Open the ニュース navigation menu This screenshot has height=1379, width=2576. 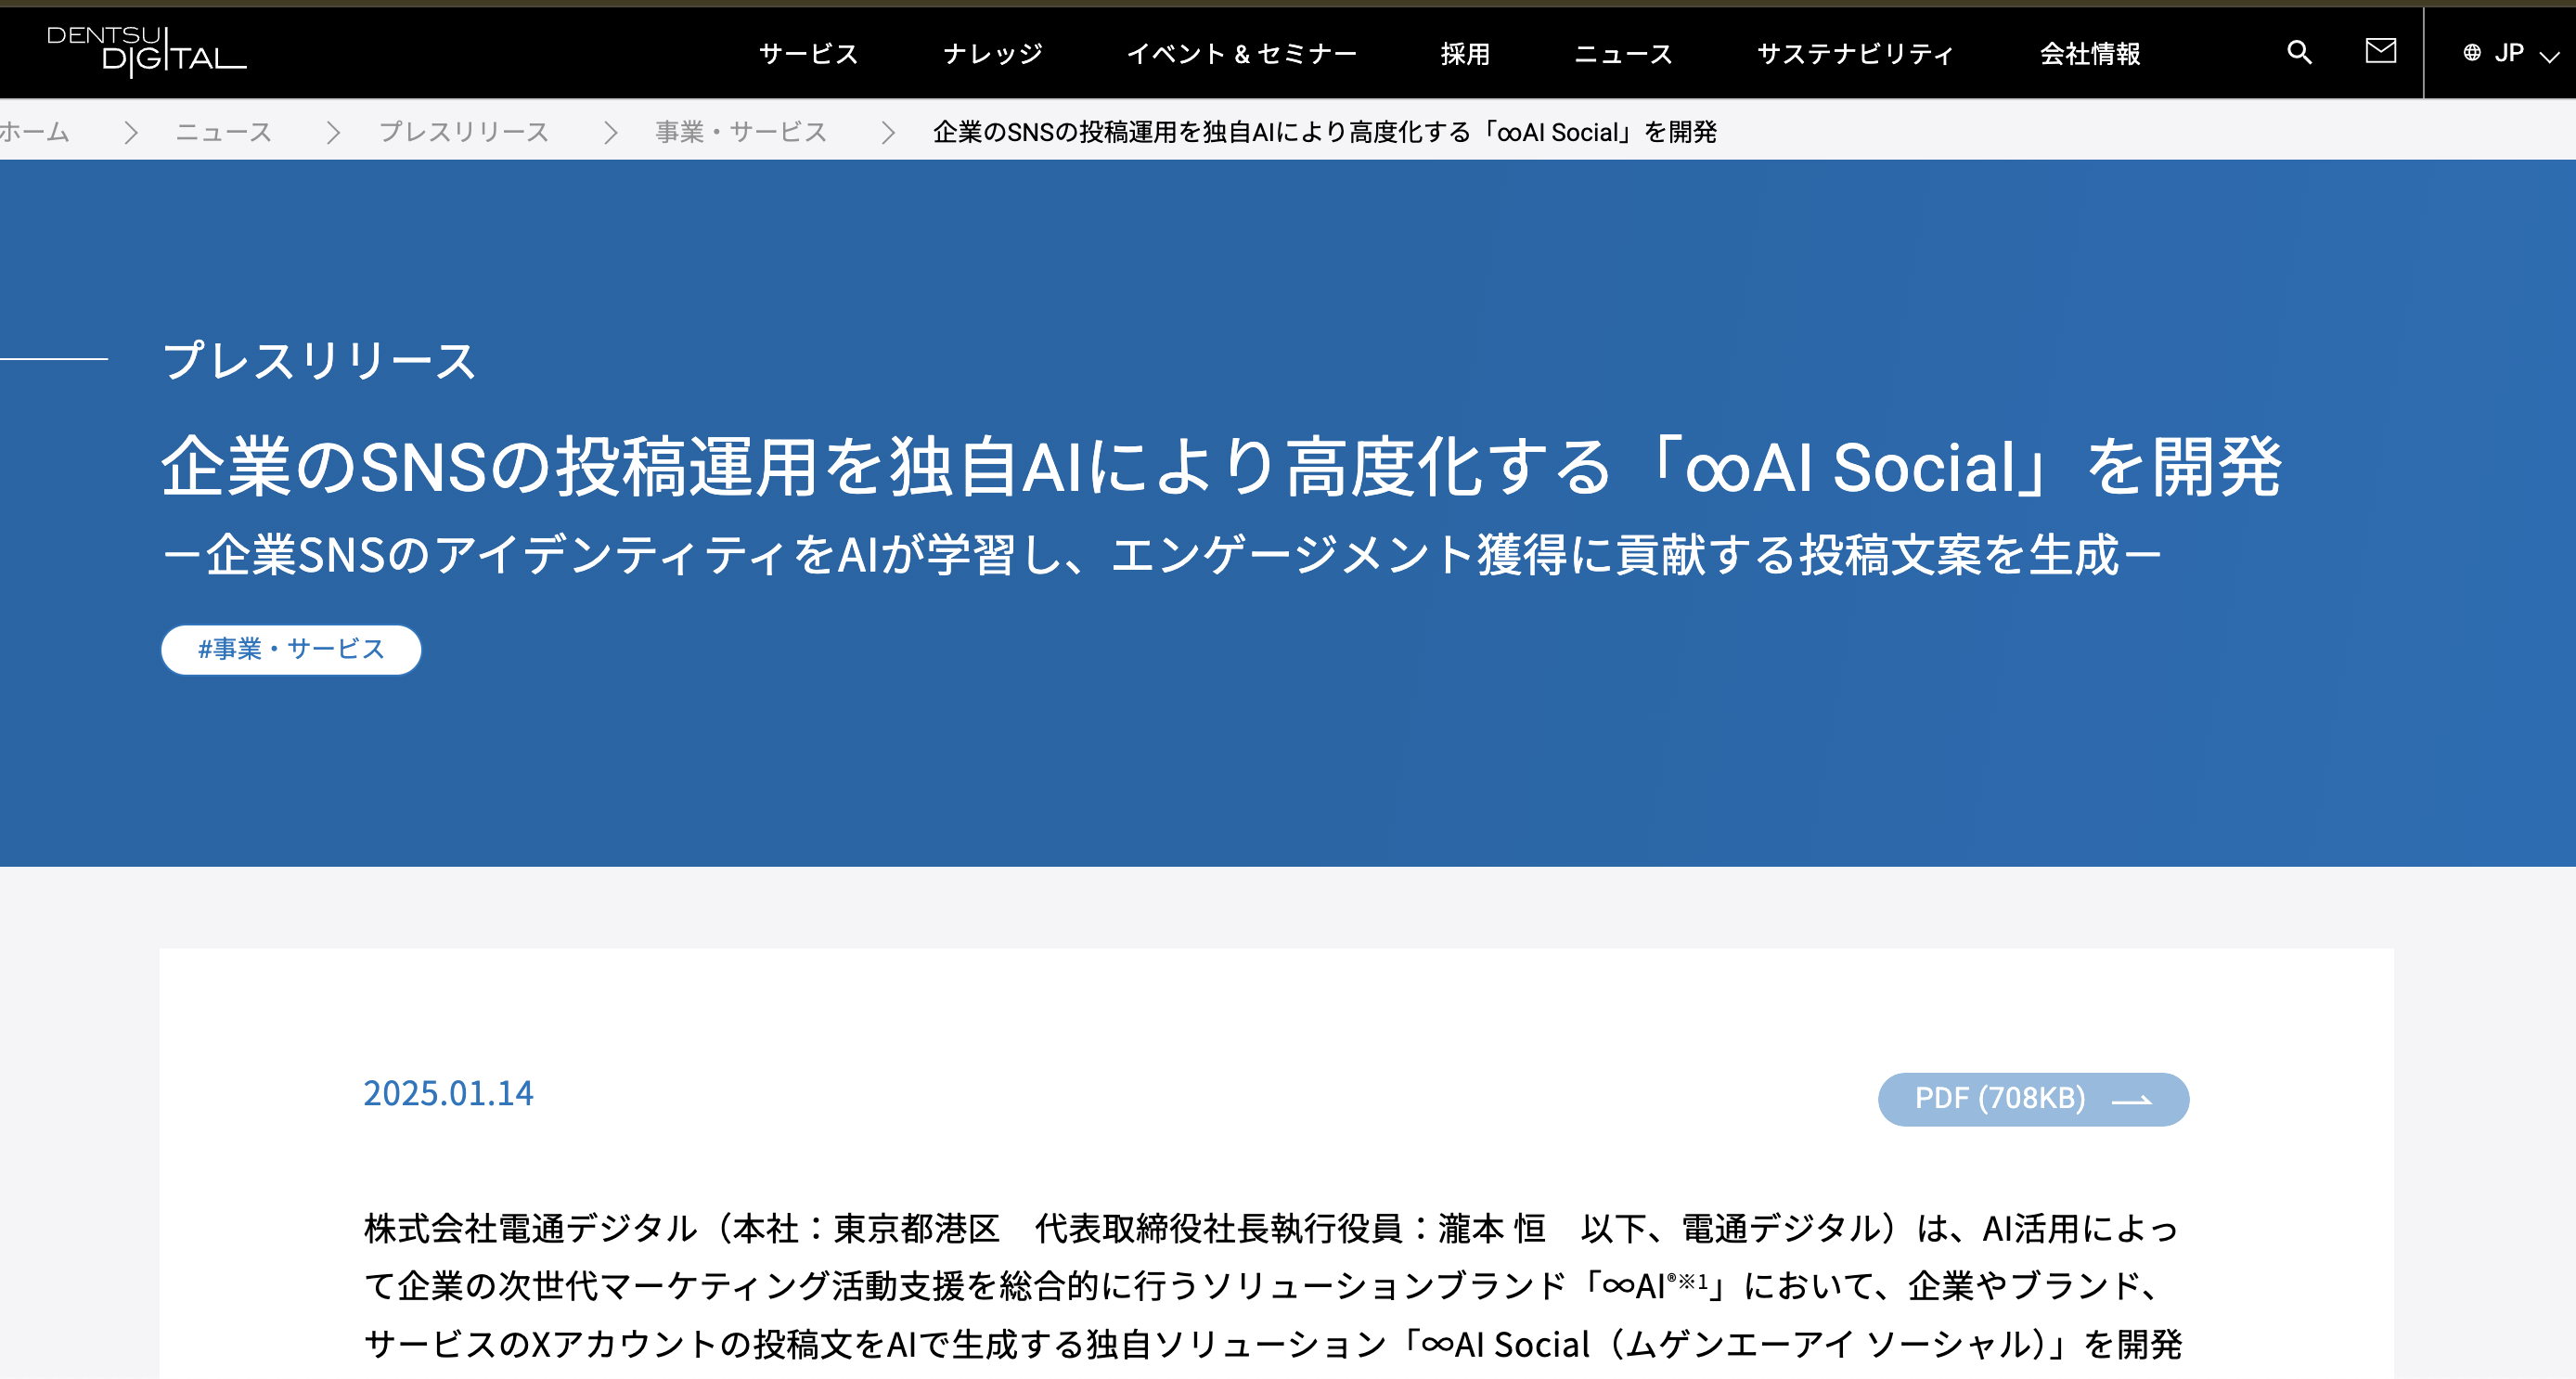(1623, 54)
